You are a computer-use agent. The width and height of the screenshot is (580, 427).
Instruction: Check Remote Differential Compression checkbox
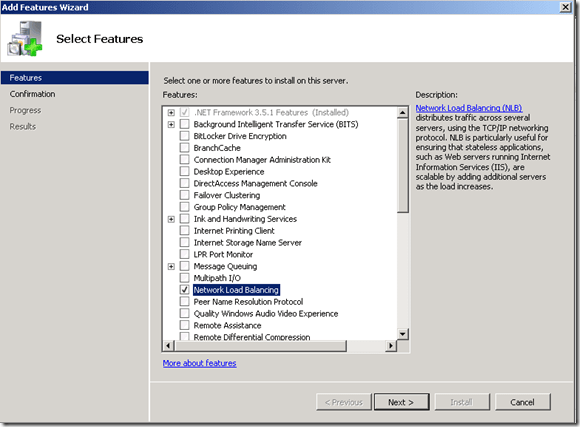click(184, 336)
